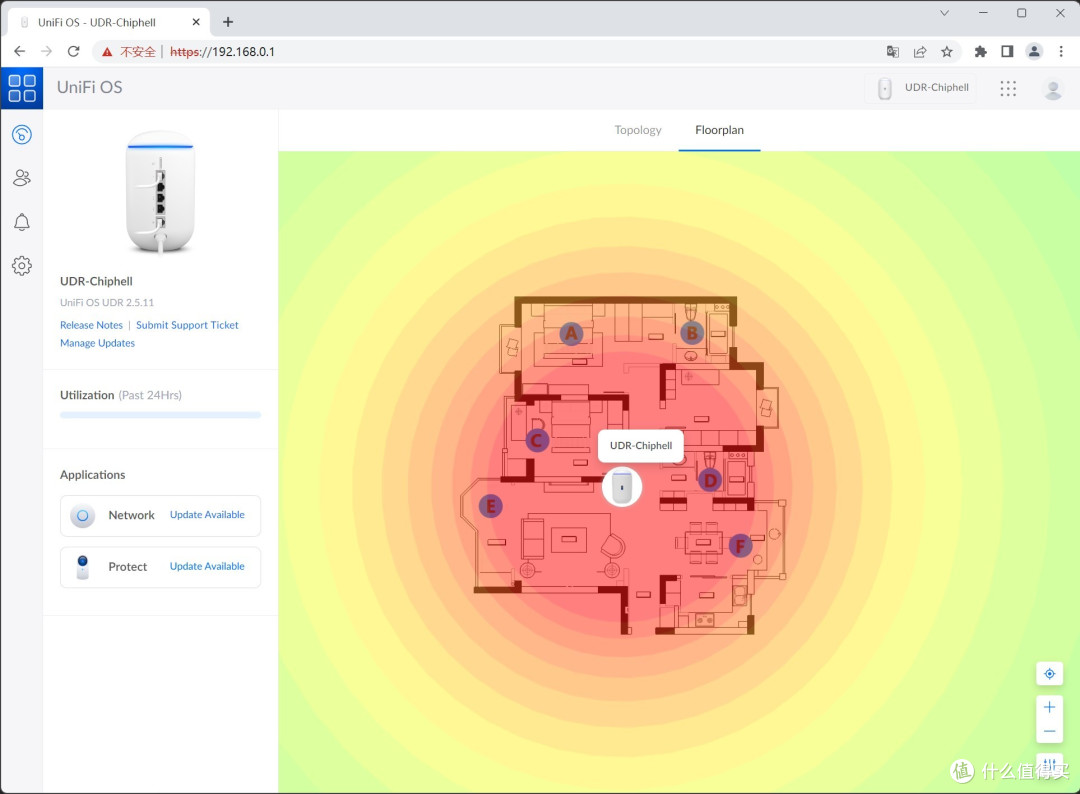
Task: Open the Users sidebar icon
Action: pyautogui.click(x=21, y=178)
